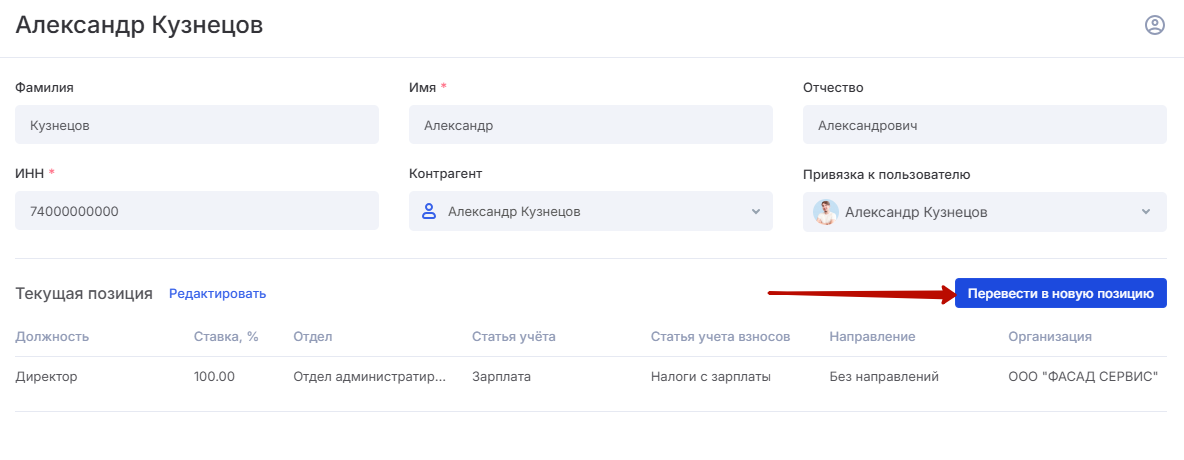Click the Должность column header

coord(52,337)
